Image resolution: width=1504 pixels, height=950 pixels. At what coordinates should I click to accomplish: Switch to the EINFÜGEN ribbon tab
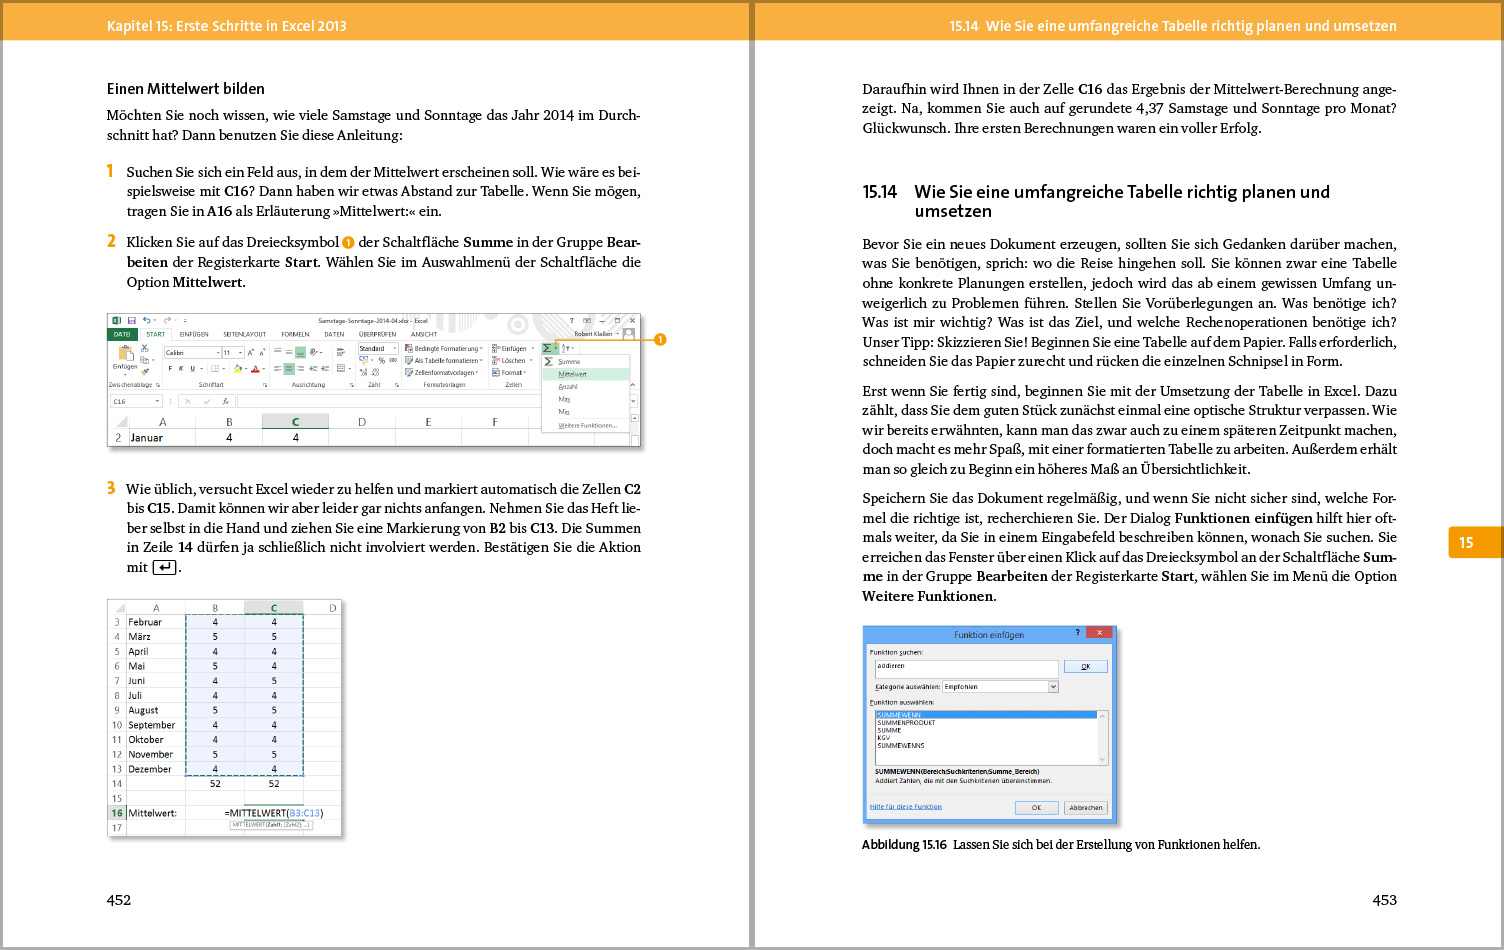coord(194,335)
